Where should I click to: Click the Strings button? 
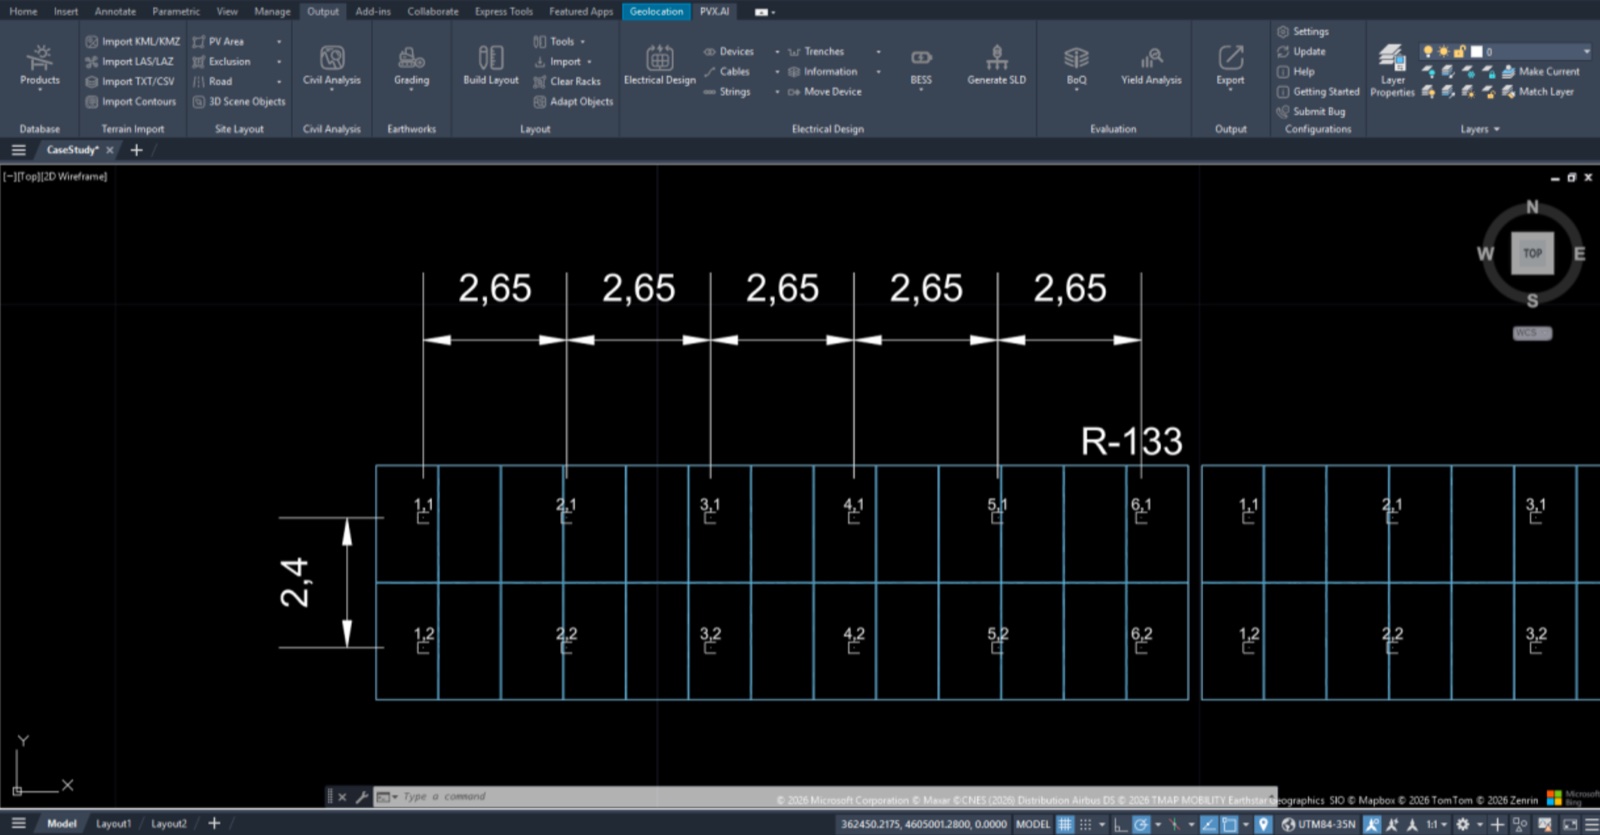(x=727, y=91)
